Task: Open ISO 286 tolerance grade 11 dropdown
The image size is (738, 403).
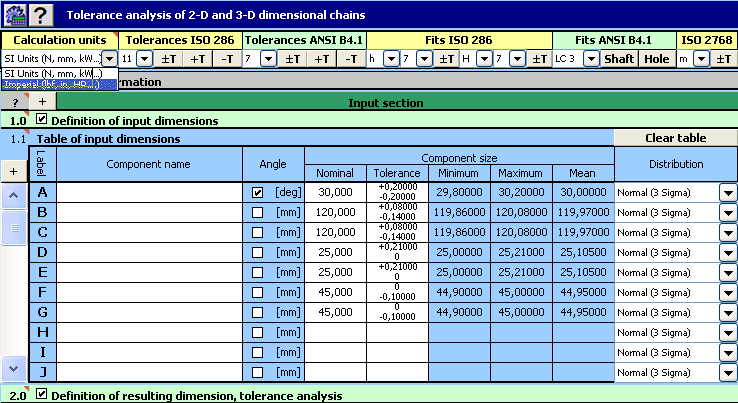Action: [144, 59]
